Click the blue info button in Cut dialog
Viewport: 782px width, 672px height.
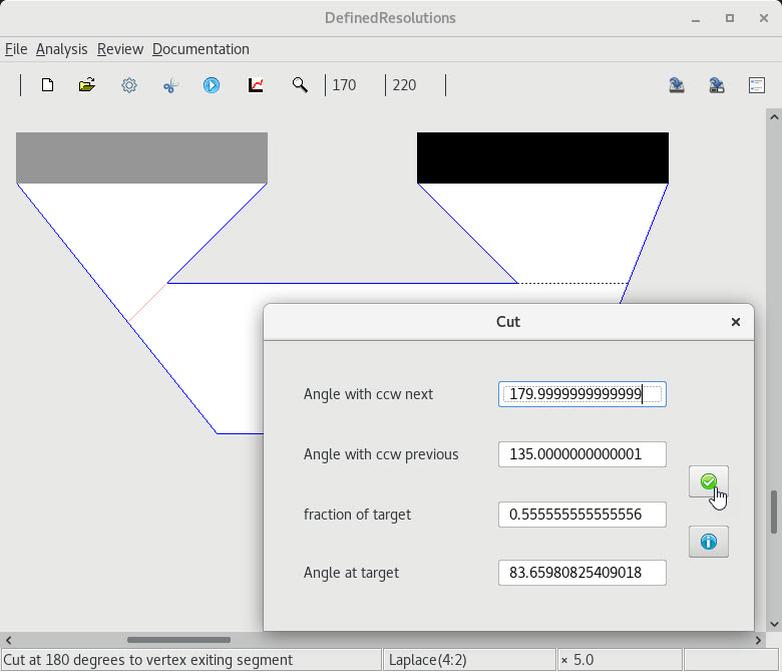[708, 541]
